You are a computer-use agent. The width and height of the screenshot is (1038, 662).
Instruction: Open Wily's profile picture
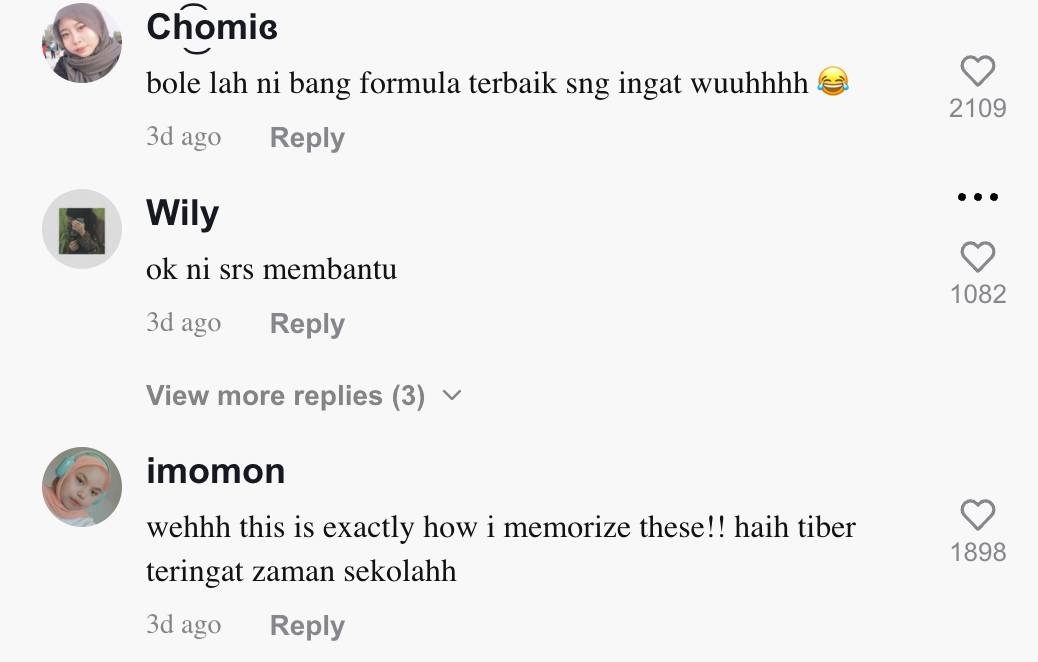click(82, 229)
